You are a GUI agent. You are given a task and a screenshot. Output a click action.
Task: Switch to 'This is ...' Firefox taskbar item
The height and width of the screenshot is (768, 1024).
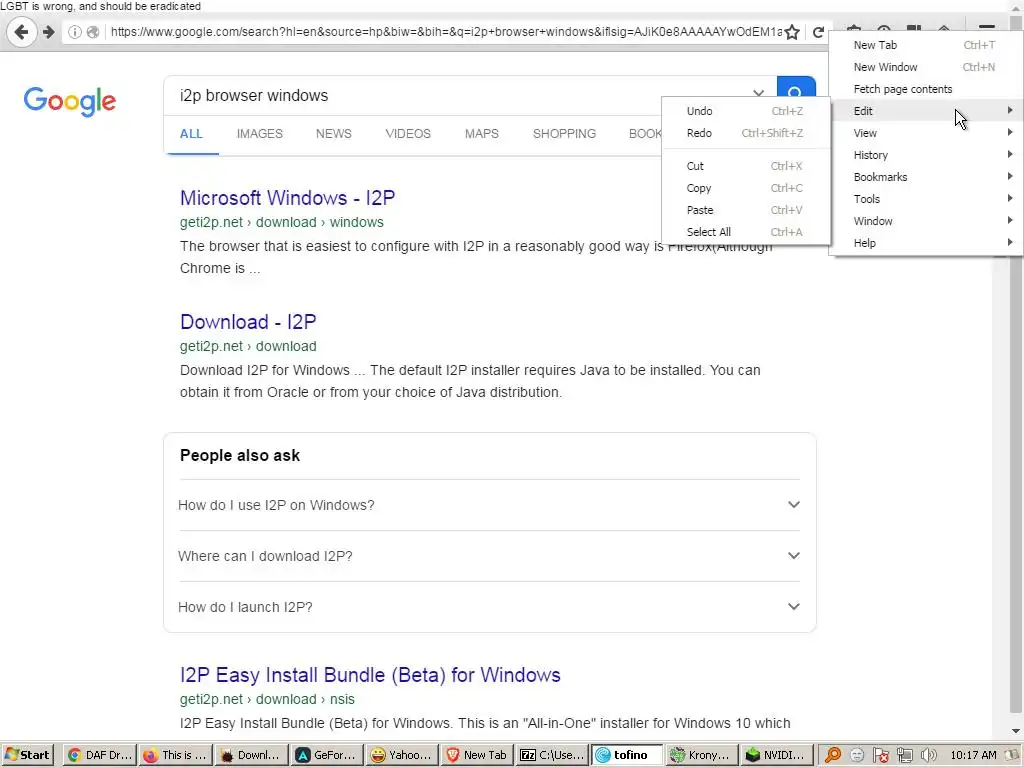coord(175,755)
